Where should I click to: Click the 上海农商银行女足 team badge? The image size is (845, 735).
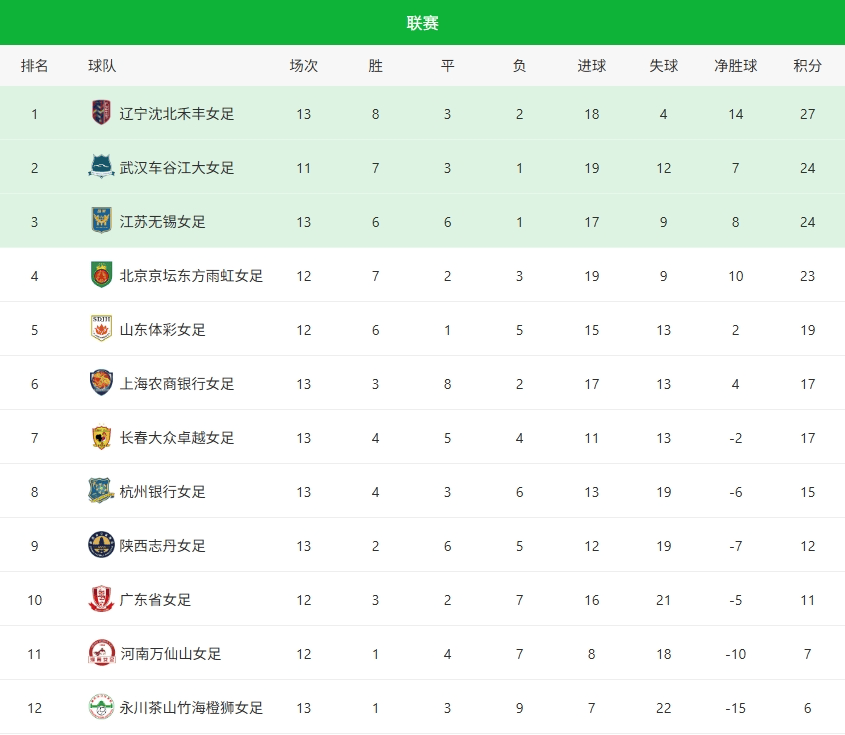(101, 383)
